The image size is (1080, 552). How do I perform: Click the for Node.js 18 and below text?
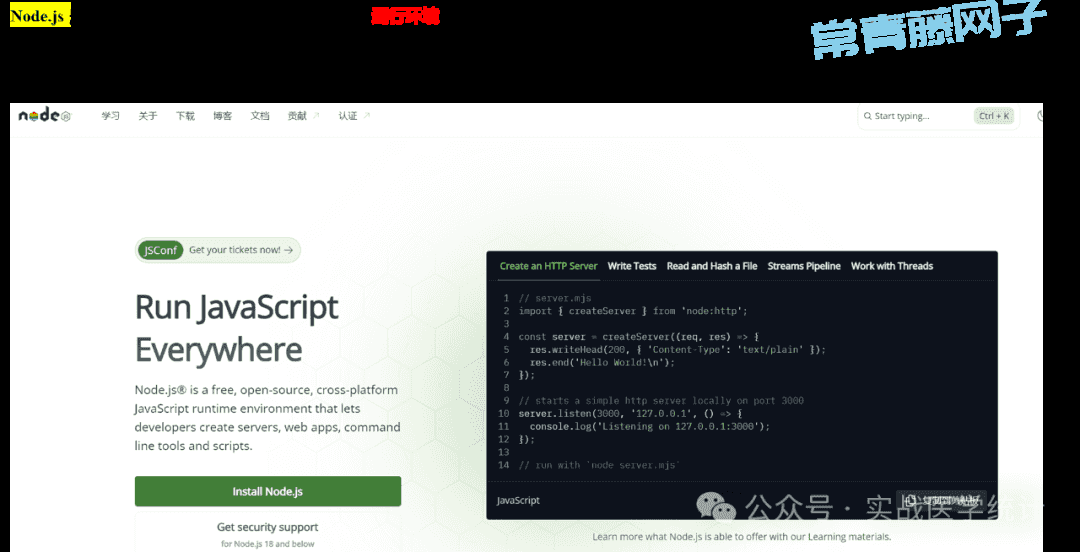pyautogui.click(x=268, y=544)
